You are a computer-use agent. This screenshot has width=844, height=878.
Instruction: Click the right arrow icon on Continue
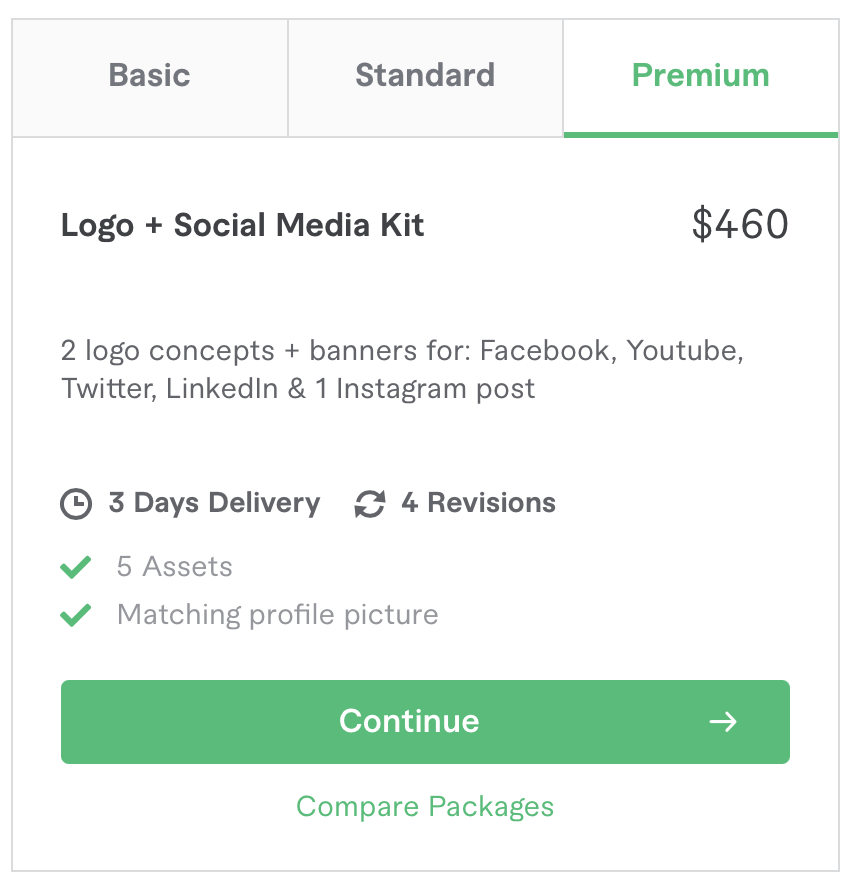[722, 722]
